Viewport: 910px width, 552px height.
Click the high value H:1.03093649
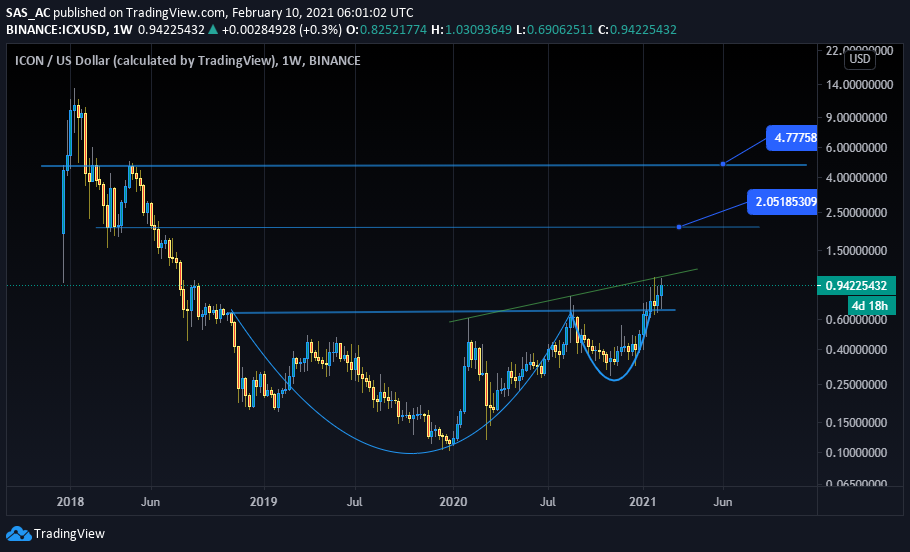point(471,29)
